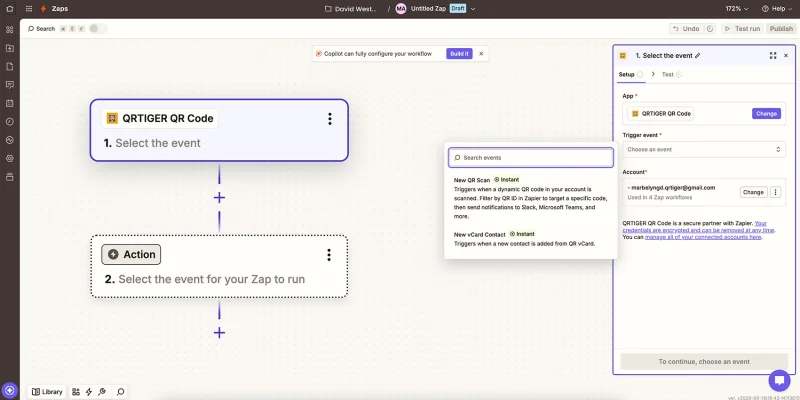The width and height of the screenshot is (800, 400).
Task: Click the pencil rename icon beside step title
Action: (698, 56)
